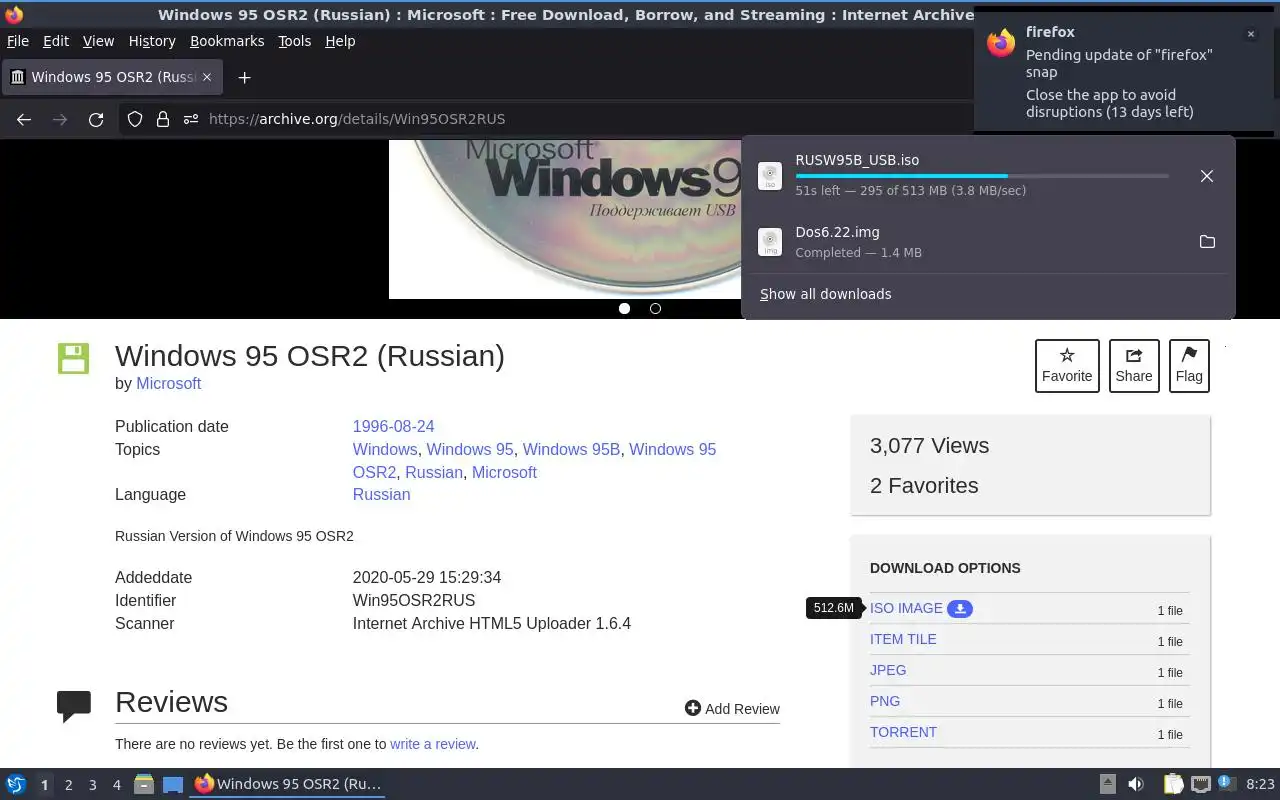Open the ITEM TILE download option
Image resolution: width=1280 pixels, height=800 pixels.
tap(903, 639)
